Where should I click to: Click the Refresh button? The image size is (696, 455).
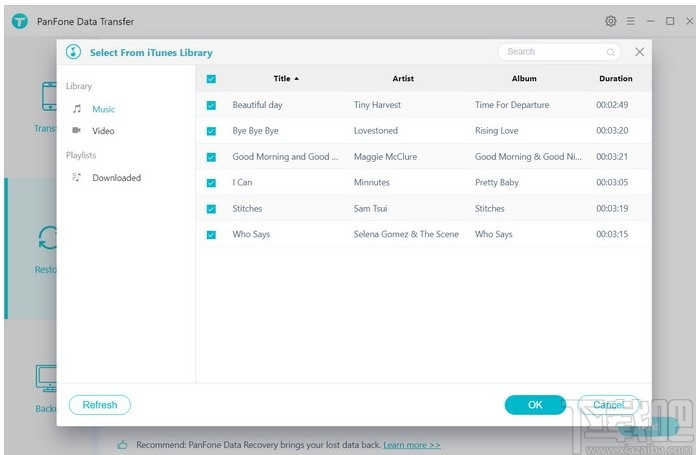pos(100,405)
